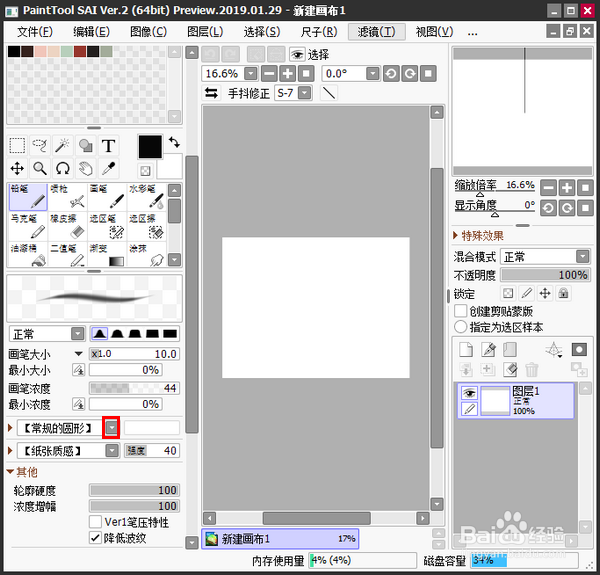Toggle lock all padlock icon
This screenshot has height=575, width=600.
click(563, 293)
